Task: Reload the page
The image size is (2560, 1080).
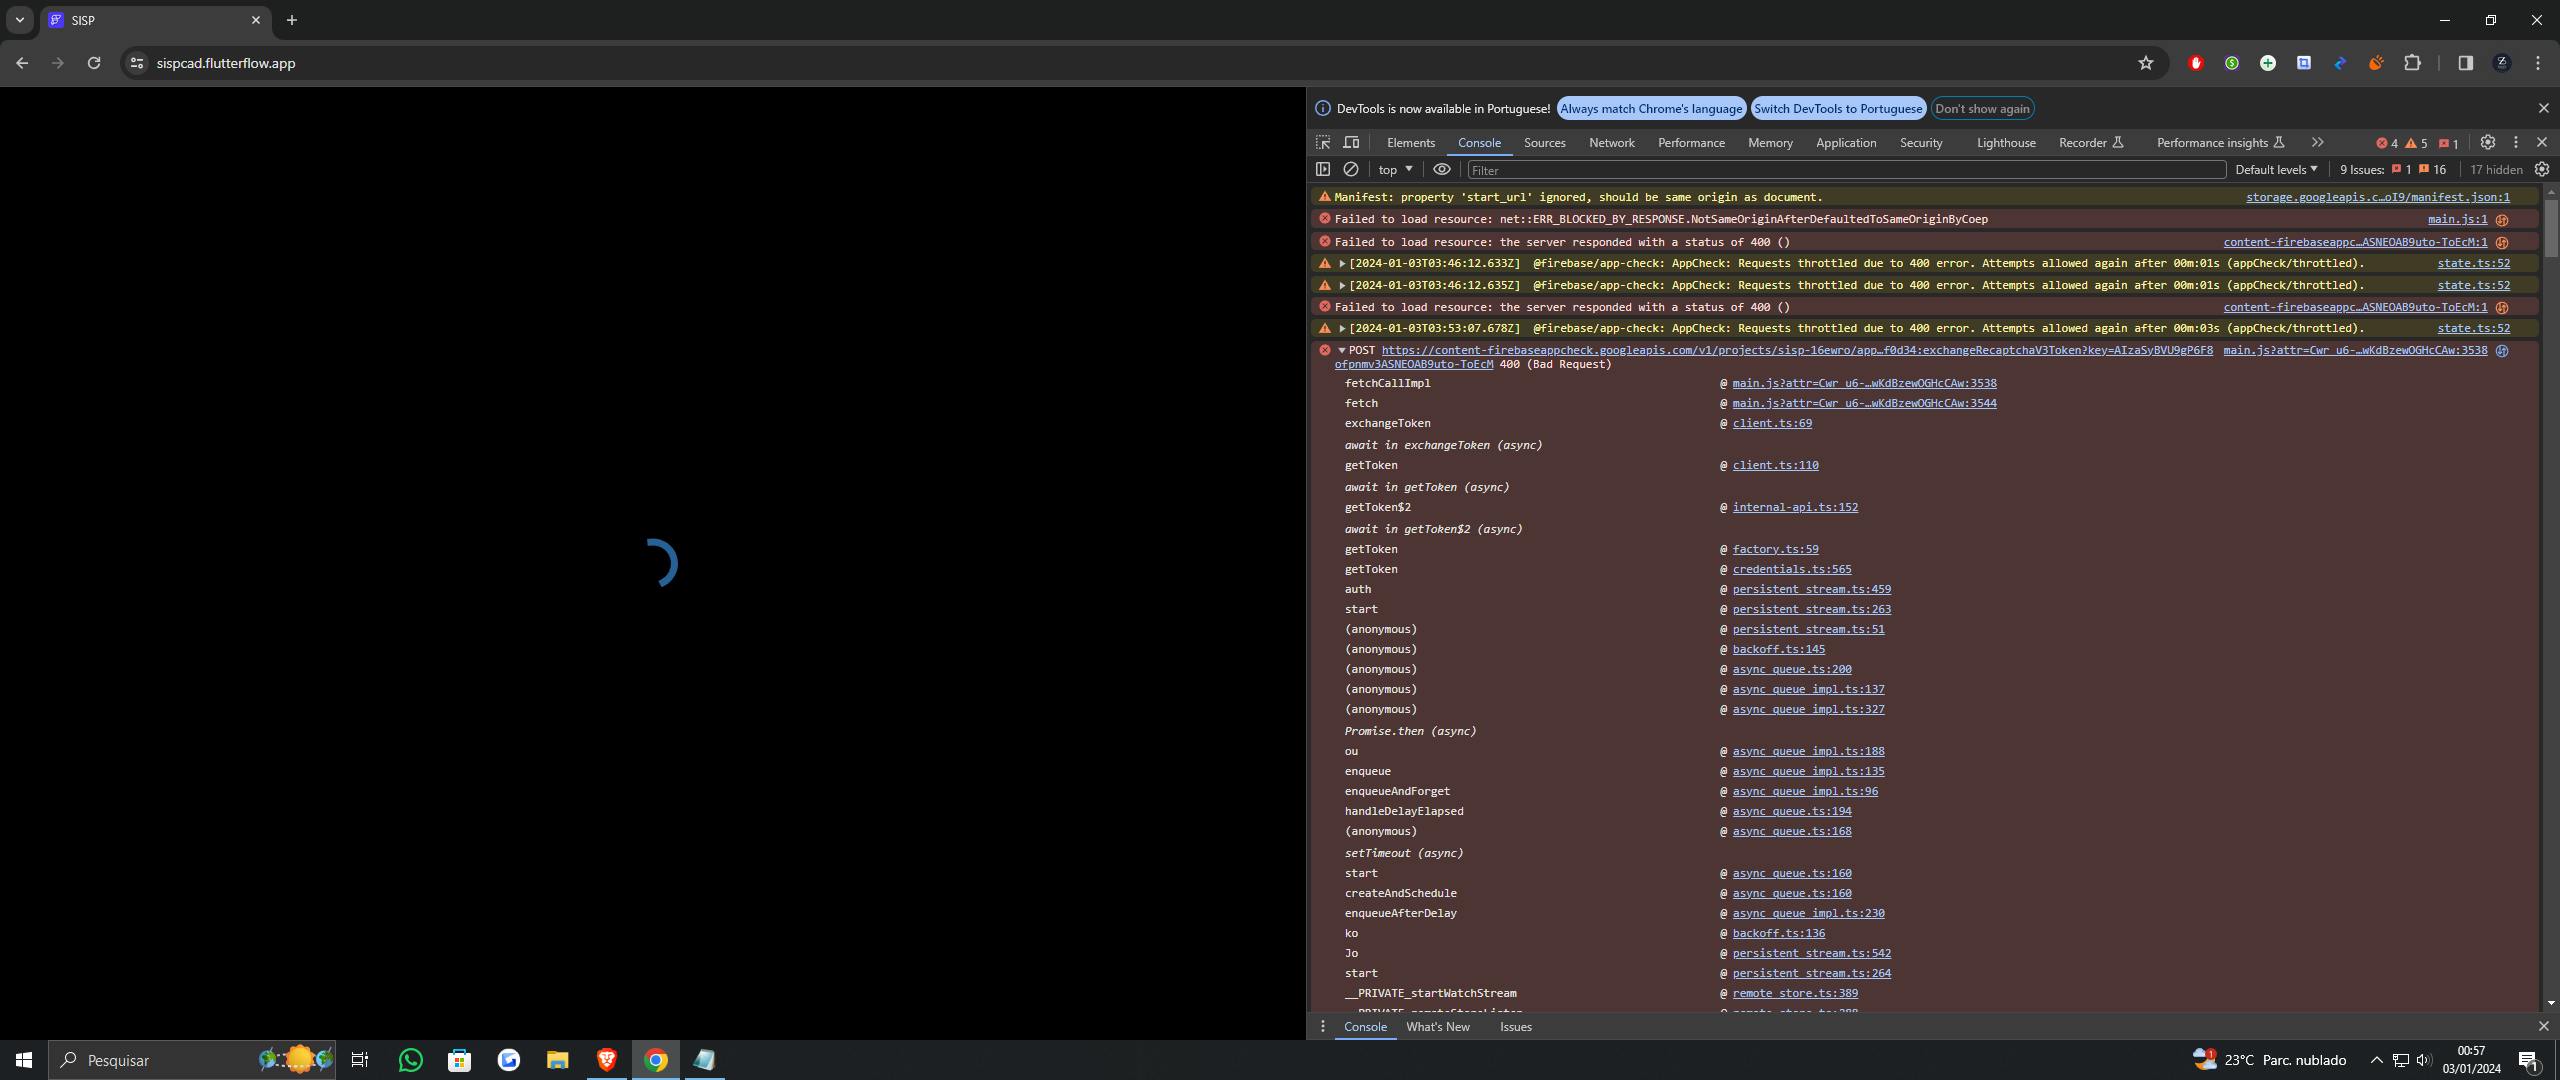Action: 94,63
